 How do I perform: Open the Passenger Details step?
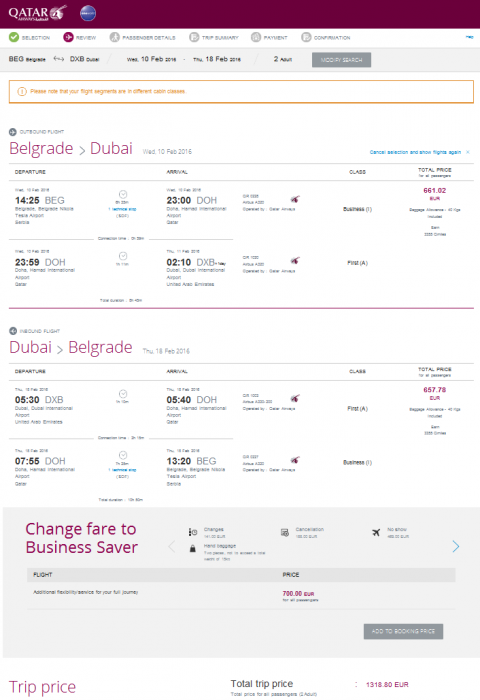coord(142,38)
